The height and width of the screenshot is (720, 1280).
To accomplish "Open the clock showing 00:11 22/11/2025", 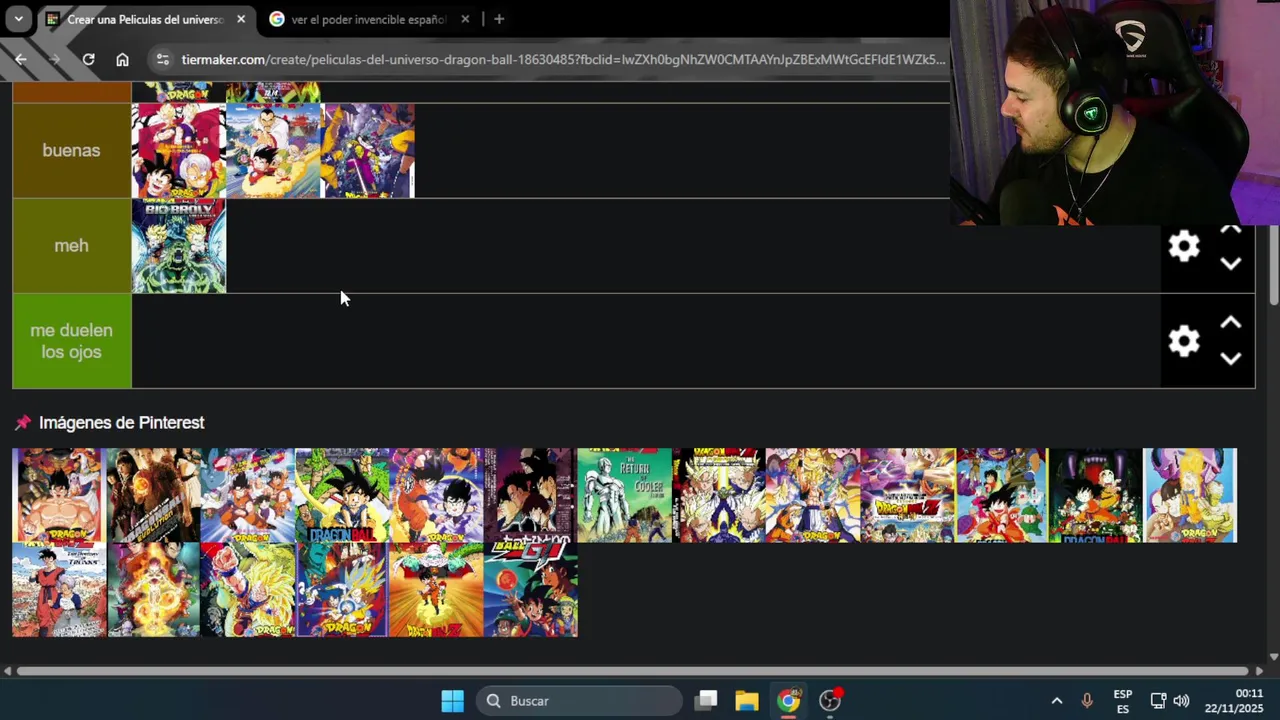I will point(1236,701).
